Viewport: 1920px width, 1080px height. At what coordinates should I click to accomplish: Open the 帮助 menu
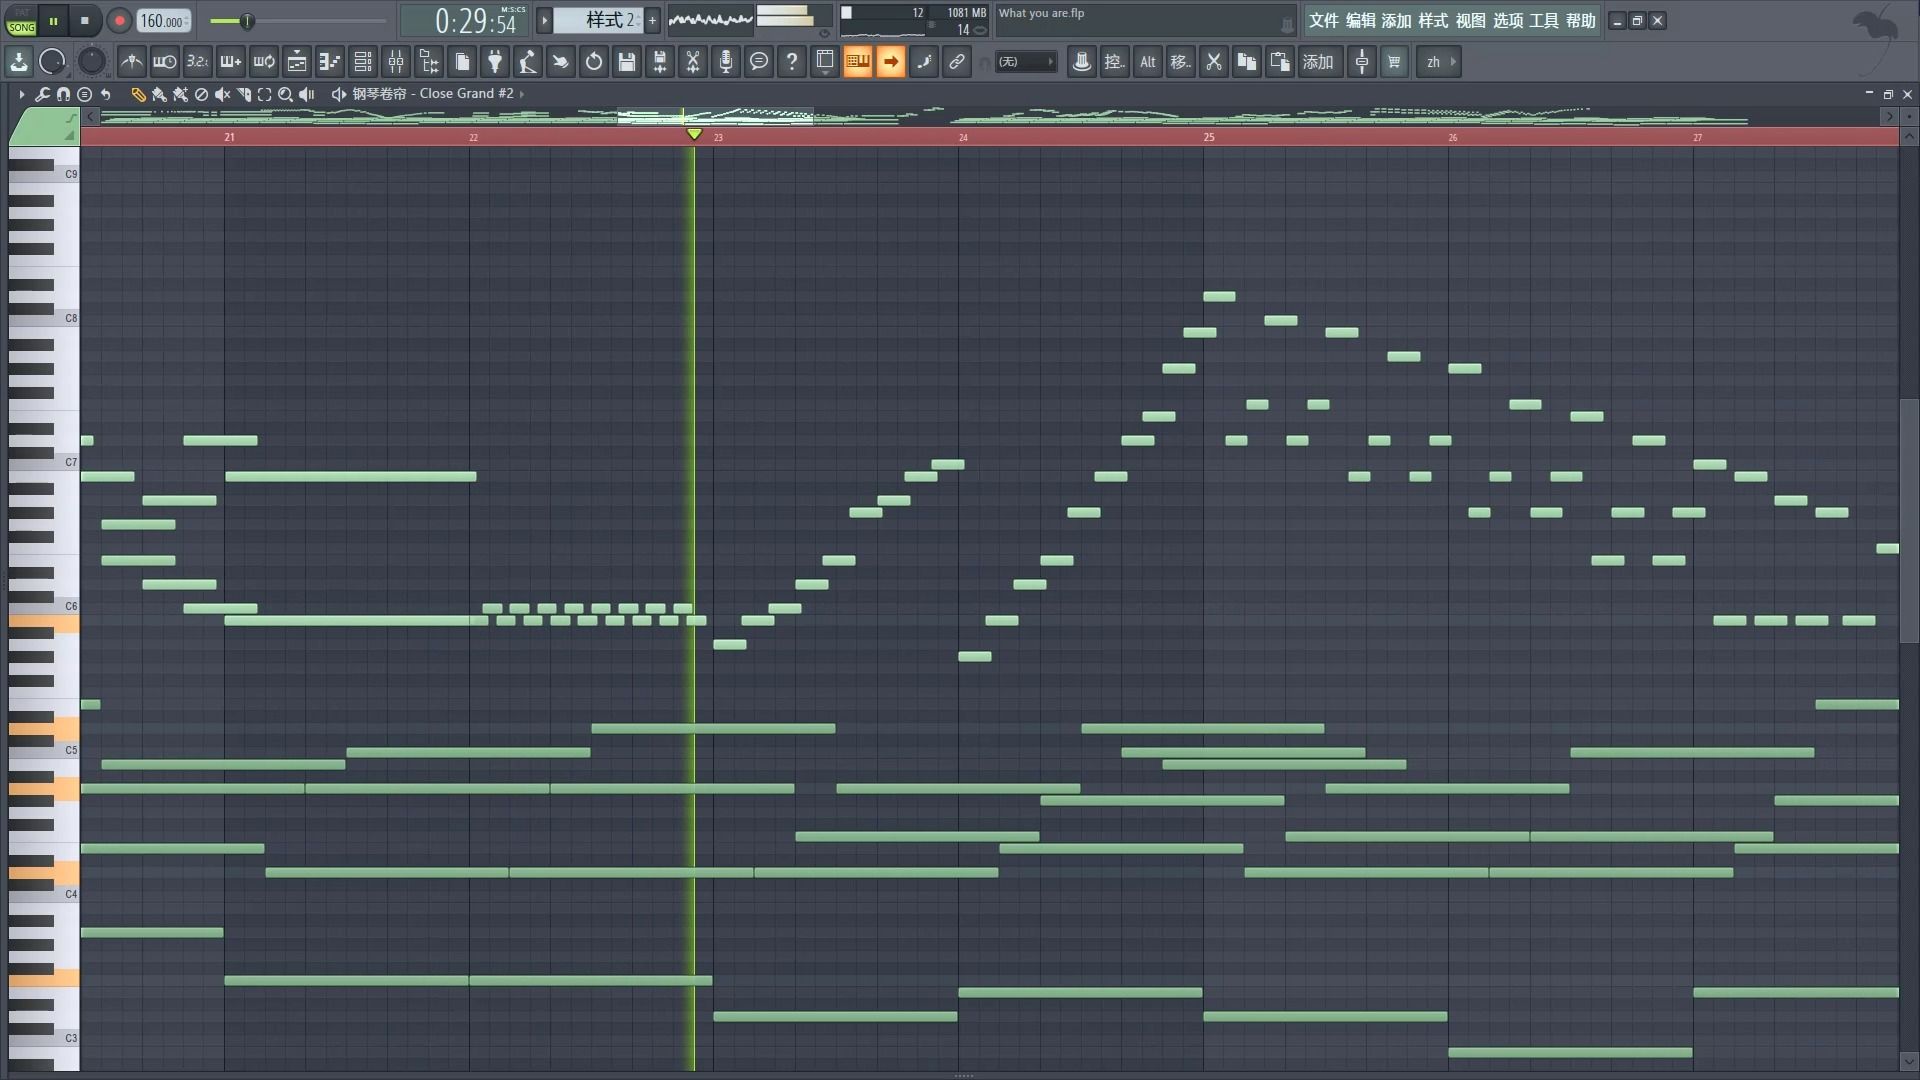tap(1581, 21)
